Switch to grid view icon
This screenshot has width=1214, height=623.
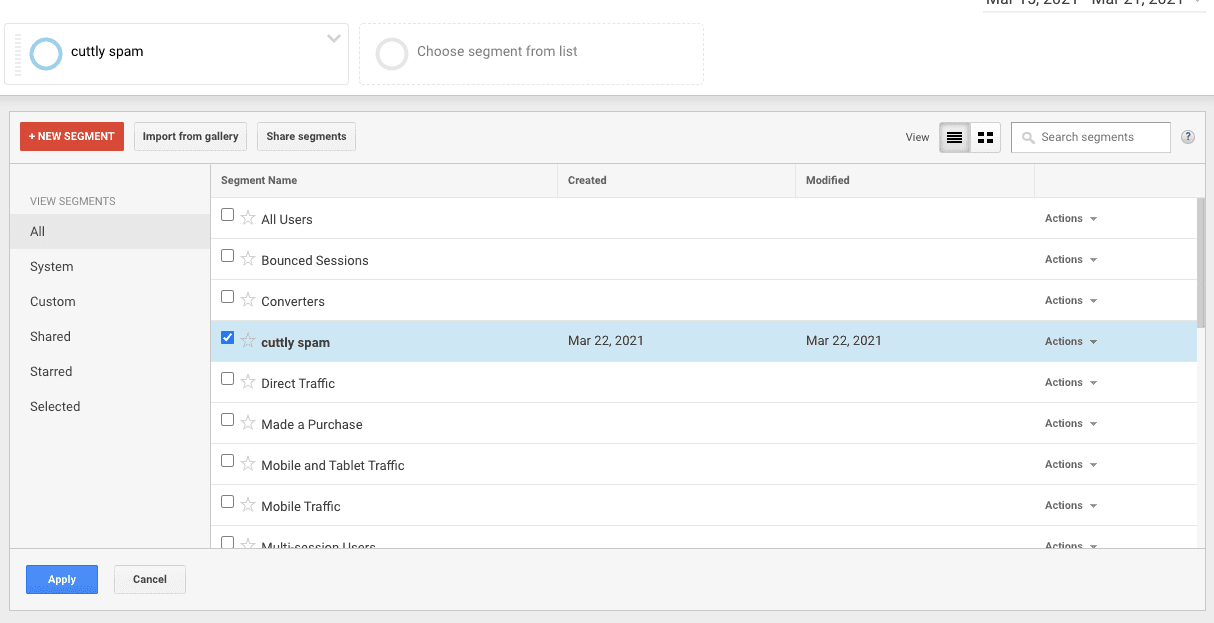(x=985, y=137)
